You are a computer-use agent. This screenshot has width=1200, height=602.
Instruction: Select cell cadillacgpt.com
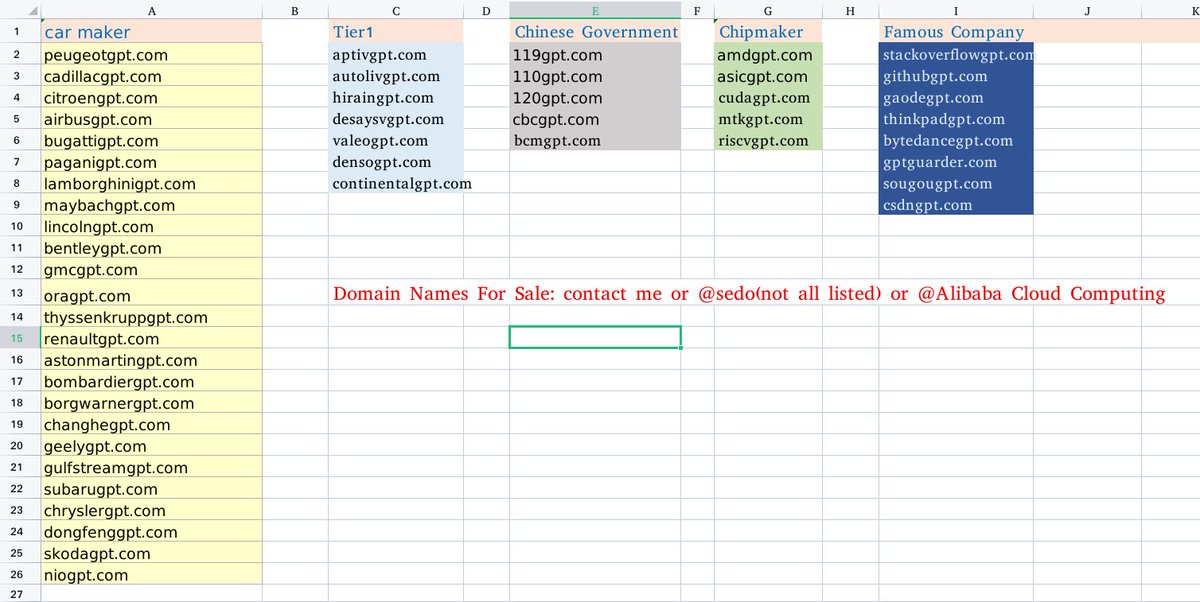[x=151, y=76]
